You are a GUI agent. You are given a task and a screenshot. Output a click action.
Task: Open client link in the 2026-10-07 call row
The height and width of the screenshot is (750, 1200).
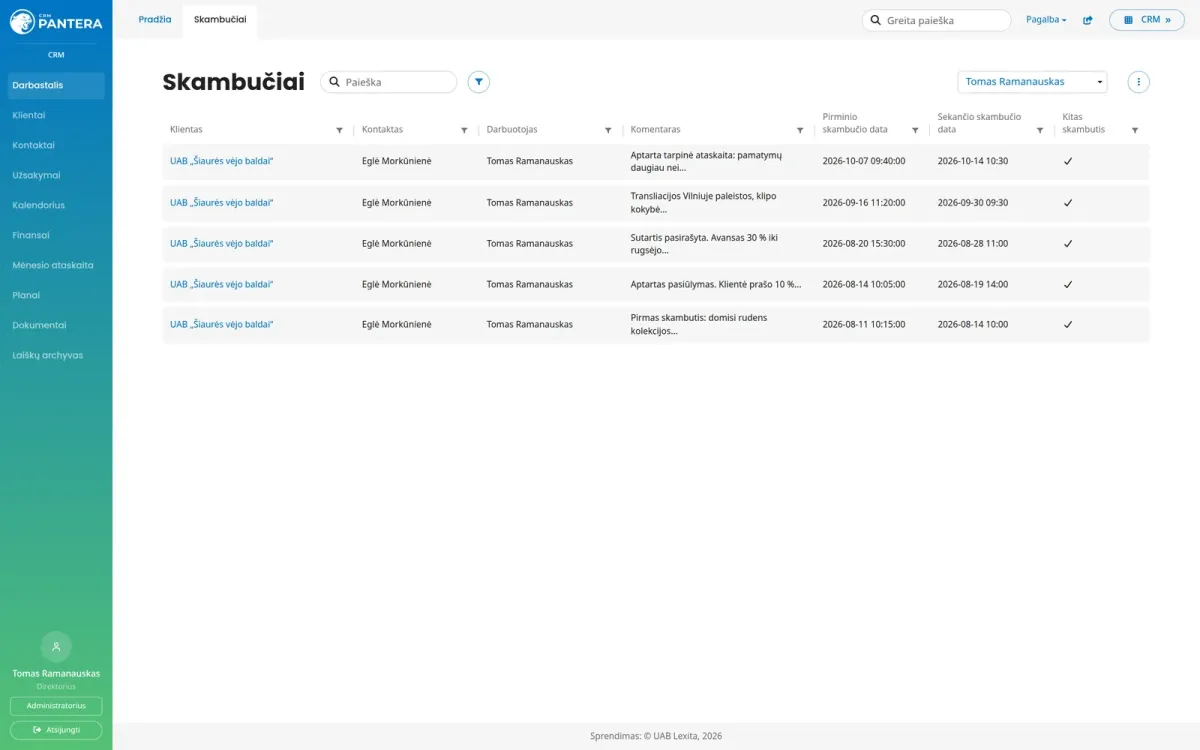pyautogui.click(x=221, y=161)
